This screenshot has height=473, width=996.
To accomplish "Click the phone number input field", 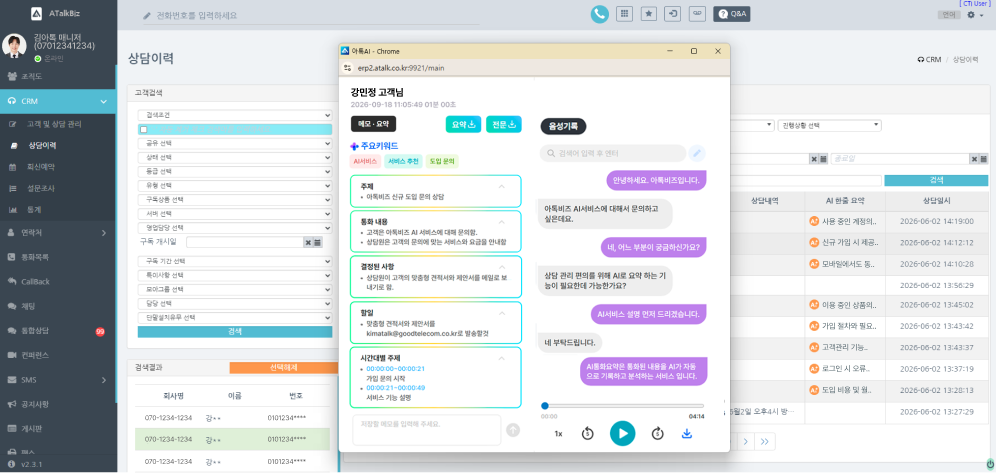I will (x=310, y=15).
